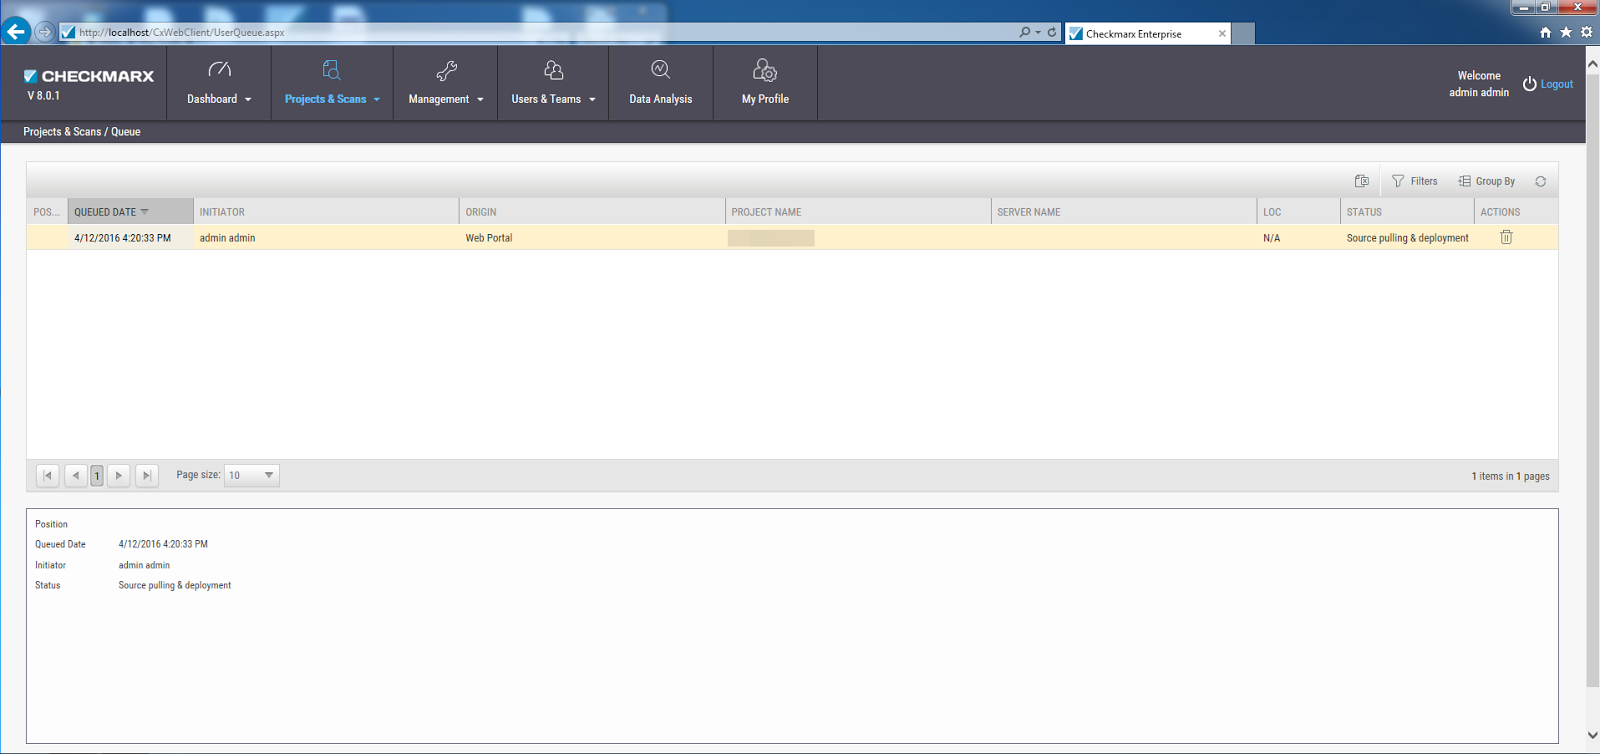Click the browser home icon
1600x754 pixels.
[1545, 32]
